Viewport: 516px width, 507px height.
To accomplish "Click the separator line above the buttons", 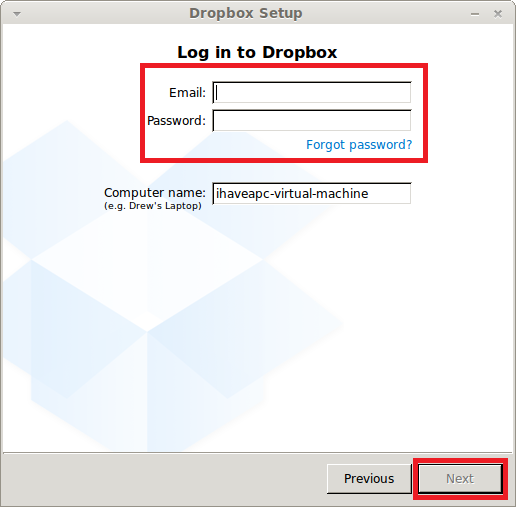I will 257,453.
